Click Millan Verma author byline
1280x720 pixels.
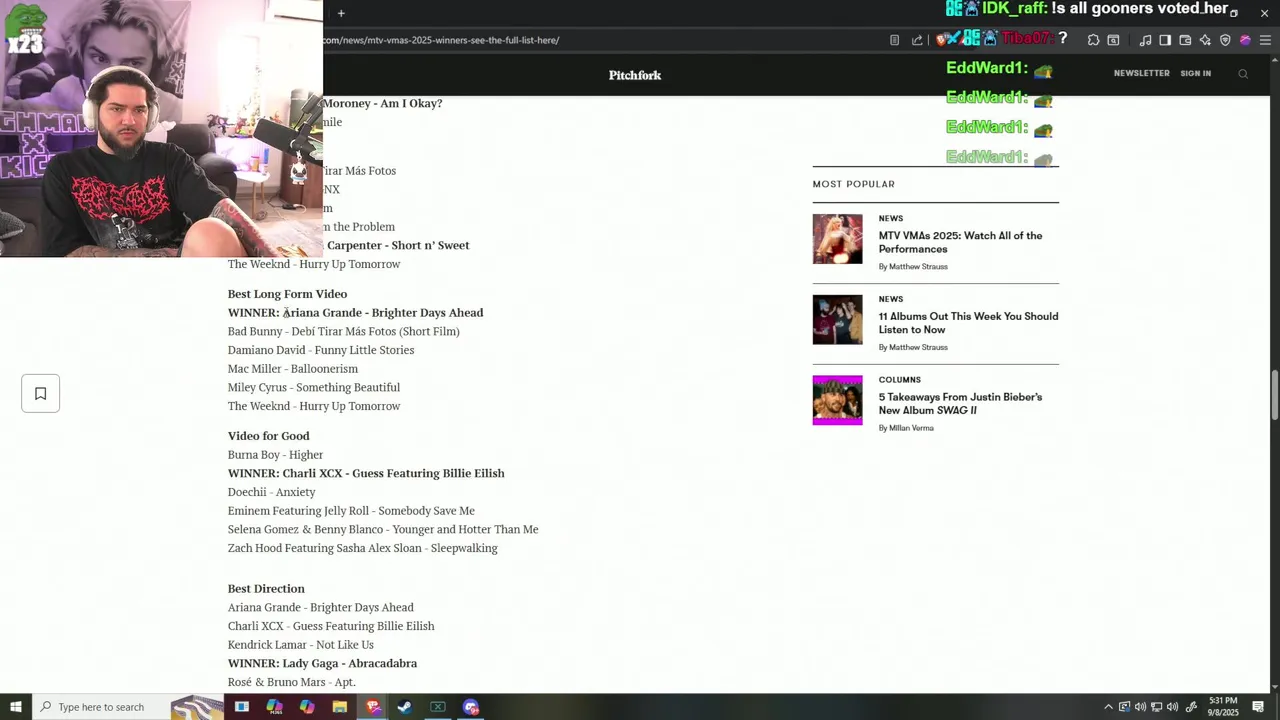911,428
